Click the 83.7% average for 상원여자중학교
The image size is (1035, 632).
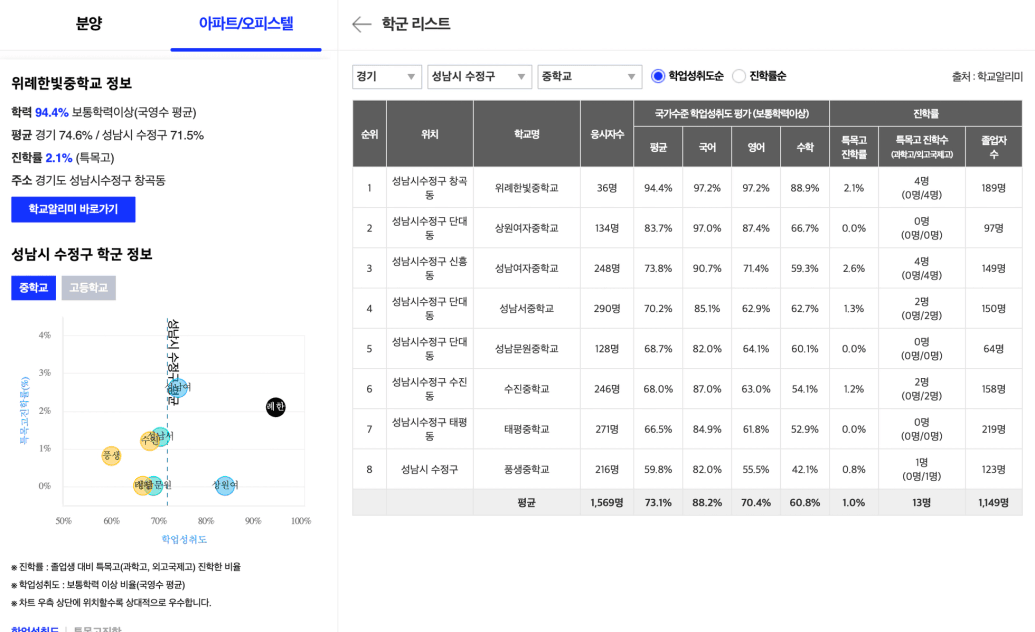[658, 228]
